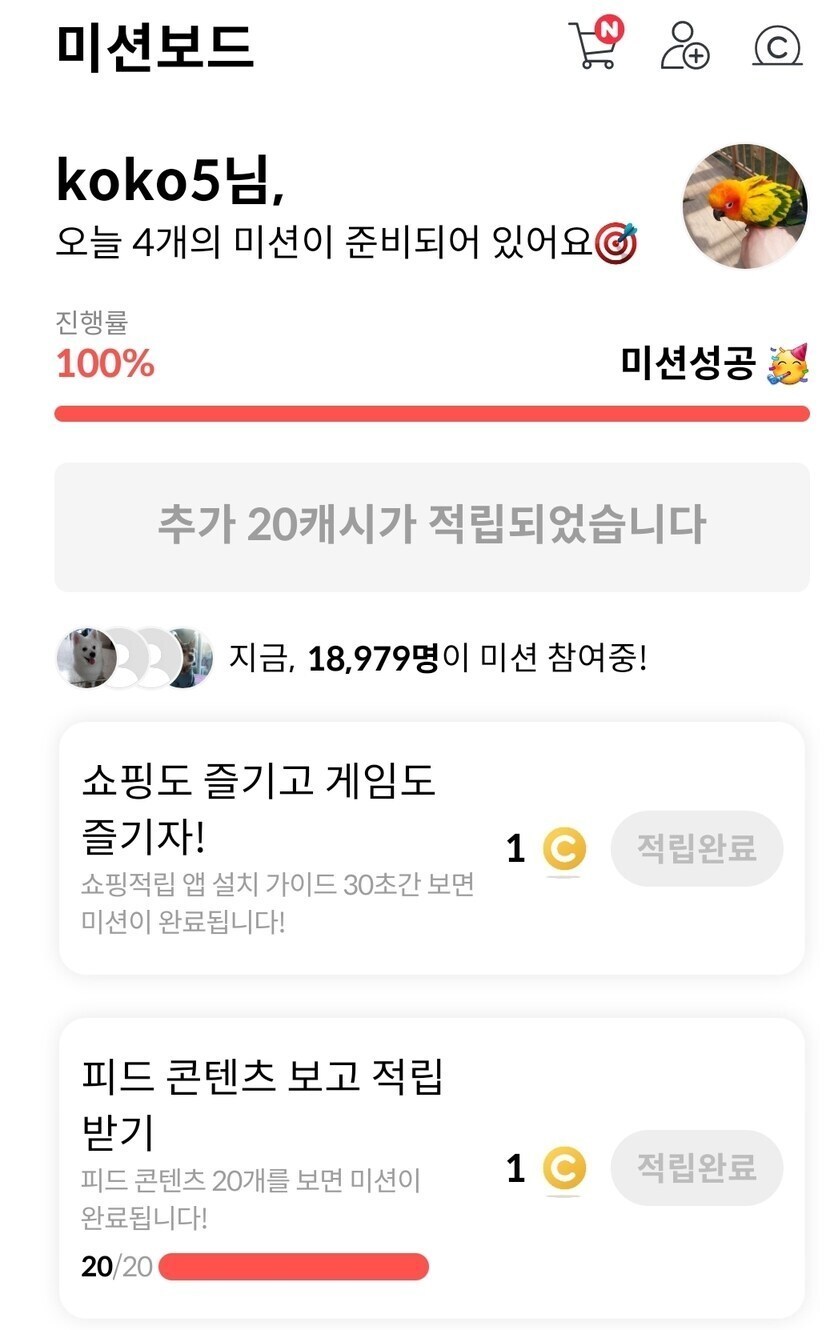Tap the white dog participant avatar

[84, 658]
